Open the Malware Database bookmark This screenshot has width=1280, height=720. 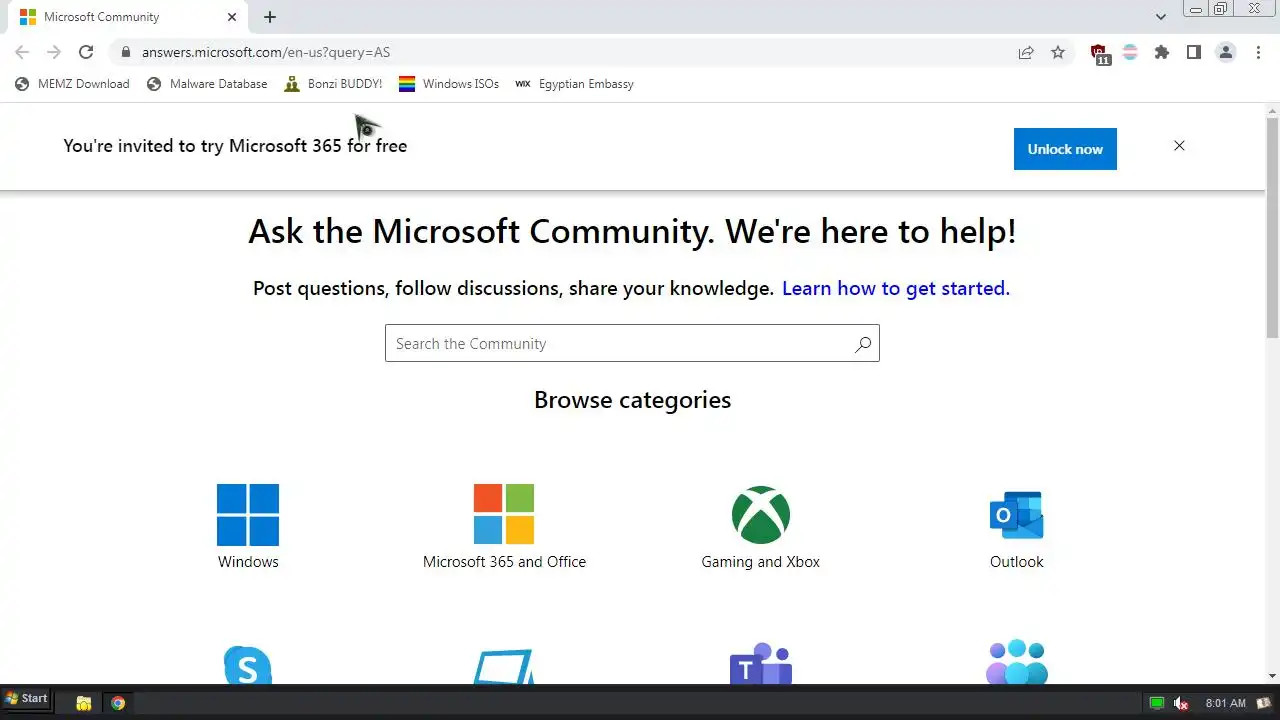[207, 84]
